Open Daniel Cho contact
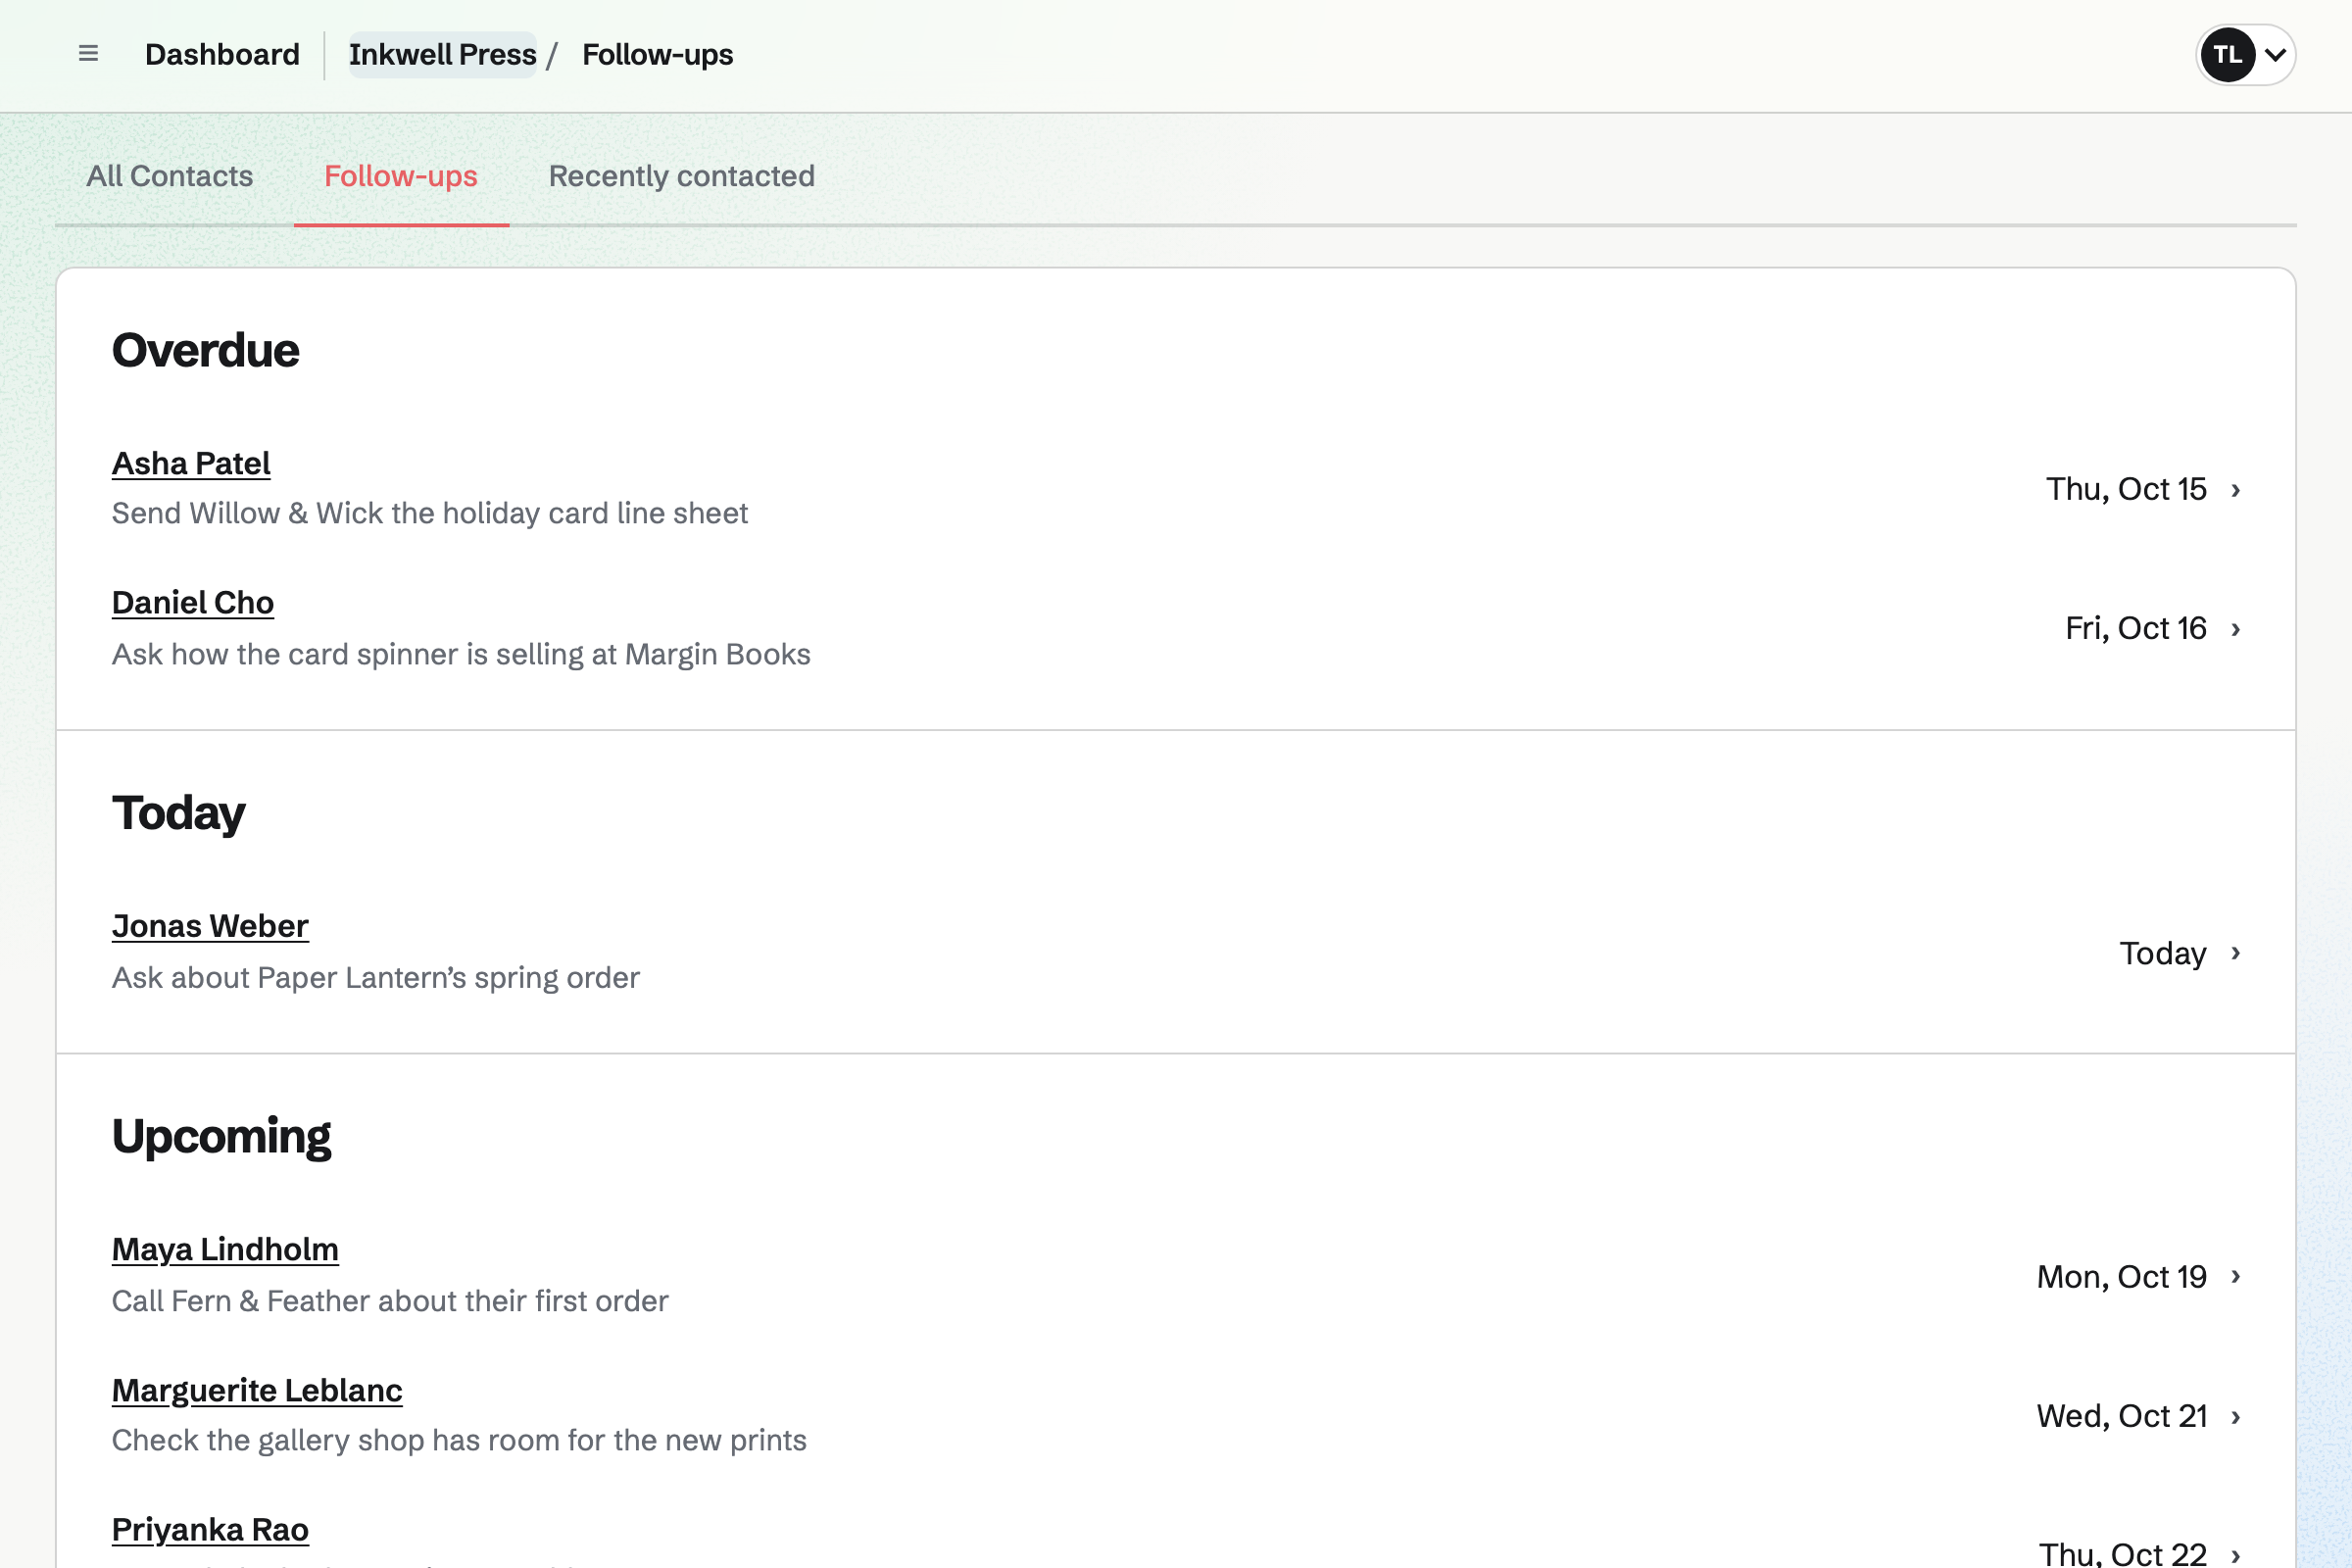2352x1568 pixels. tap(193, 602)
